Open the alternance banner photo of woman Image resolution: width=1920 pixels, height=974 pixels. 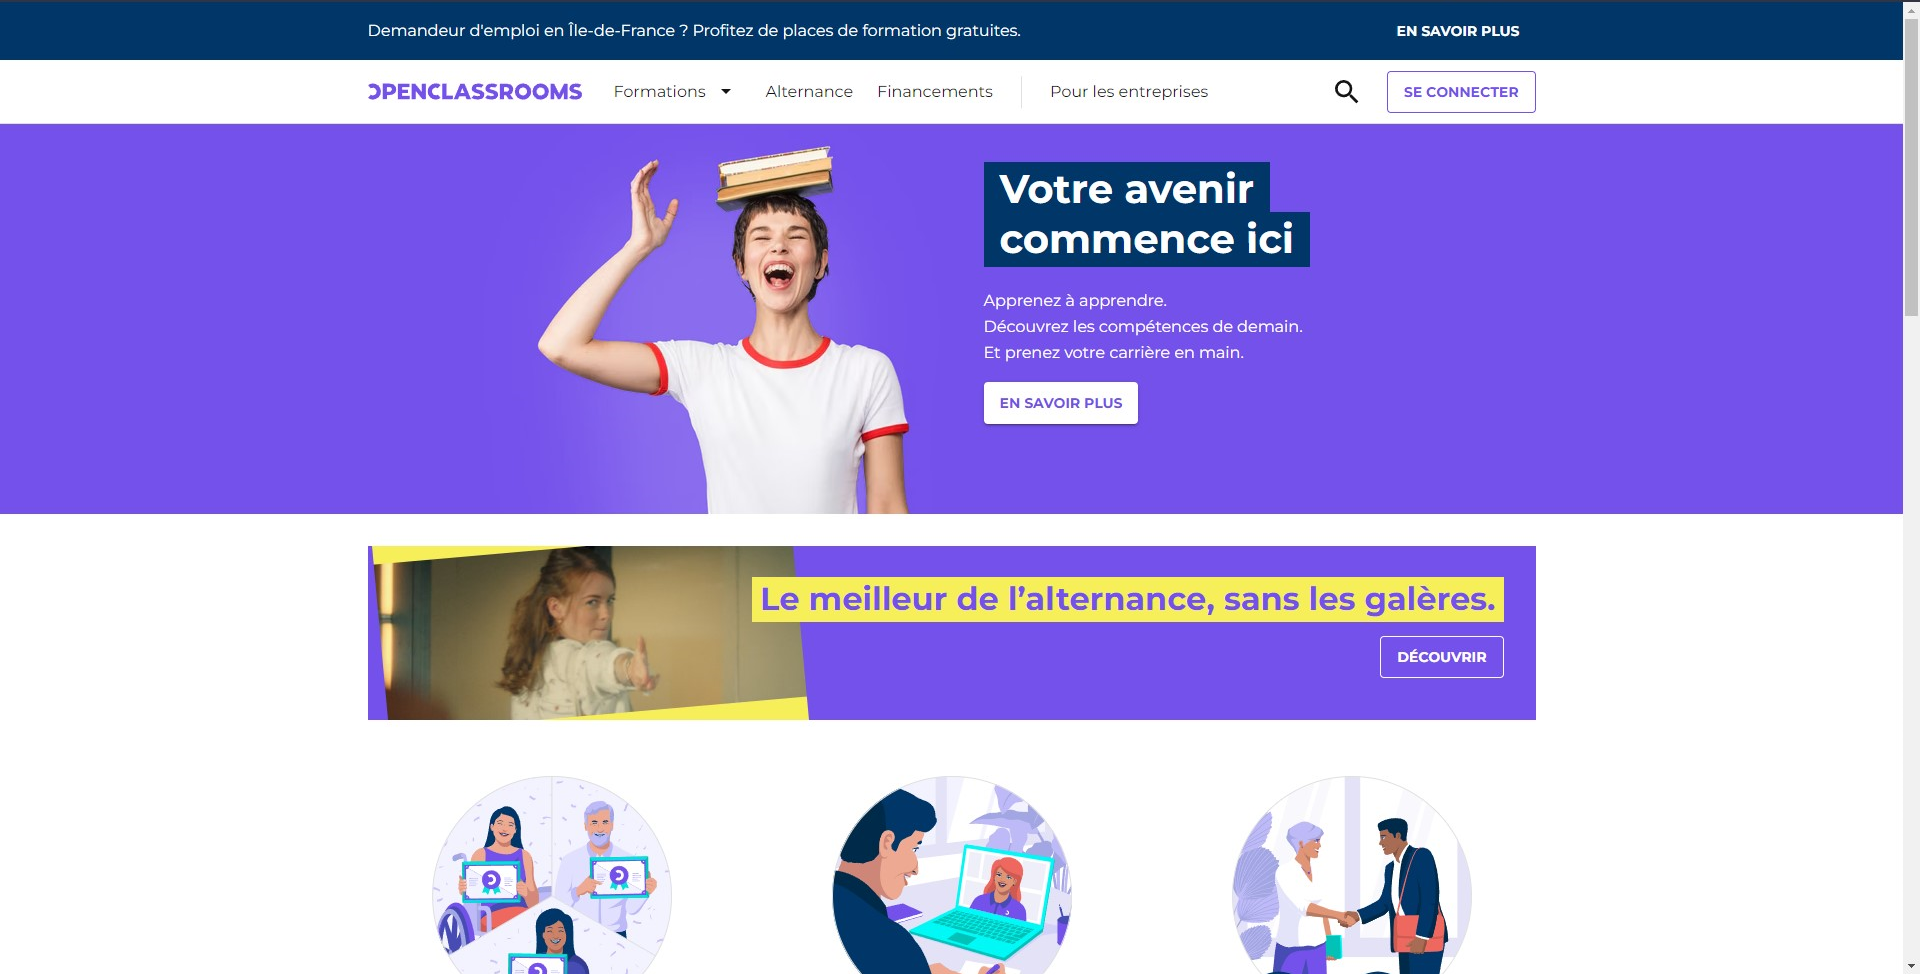pos(589,633)
